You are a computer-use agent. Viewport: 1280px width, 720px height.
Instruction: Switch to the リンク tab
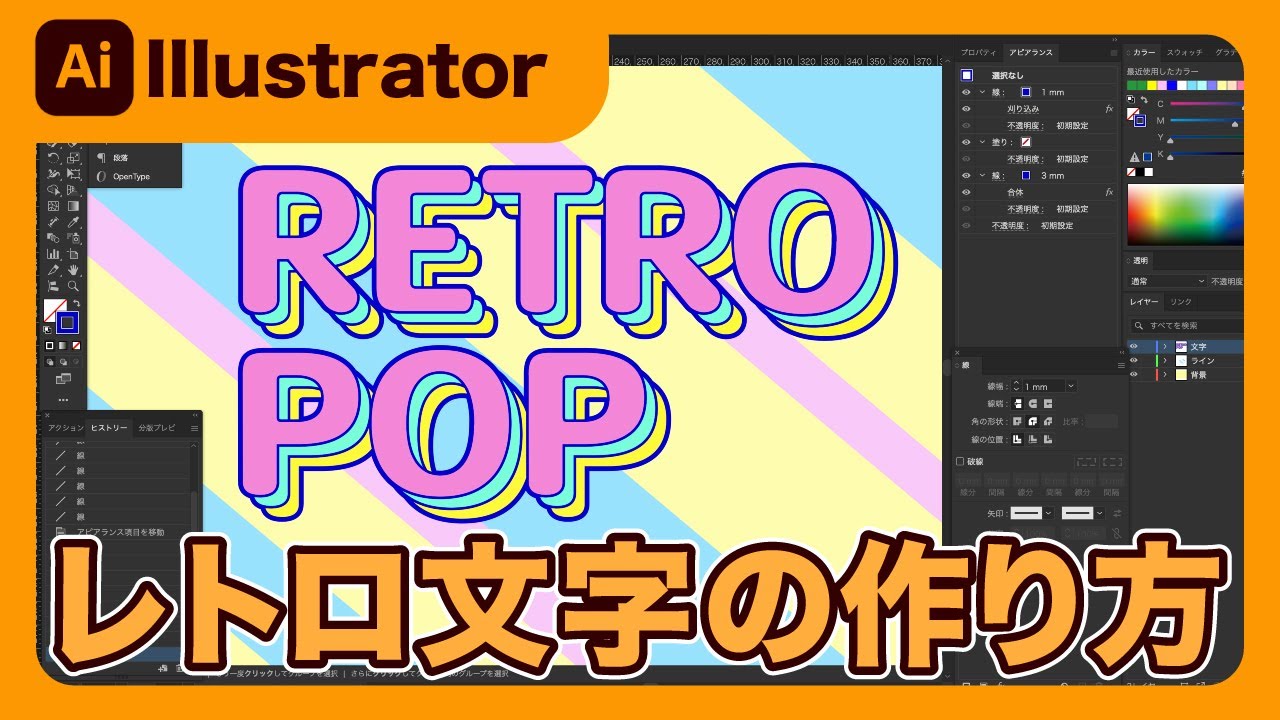click(x=1181, y=301)
